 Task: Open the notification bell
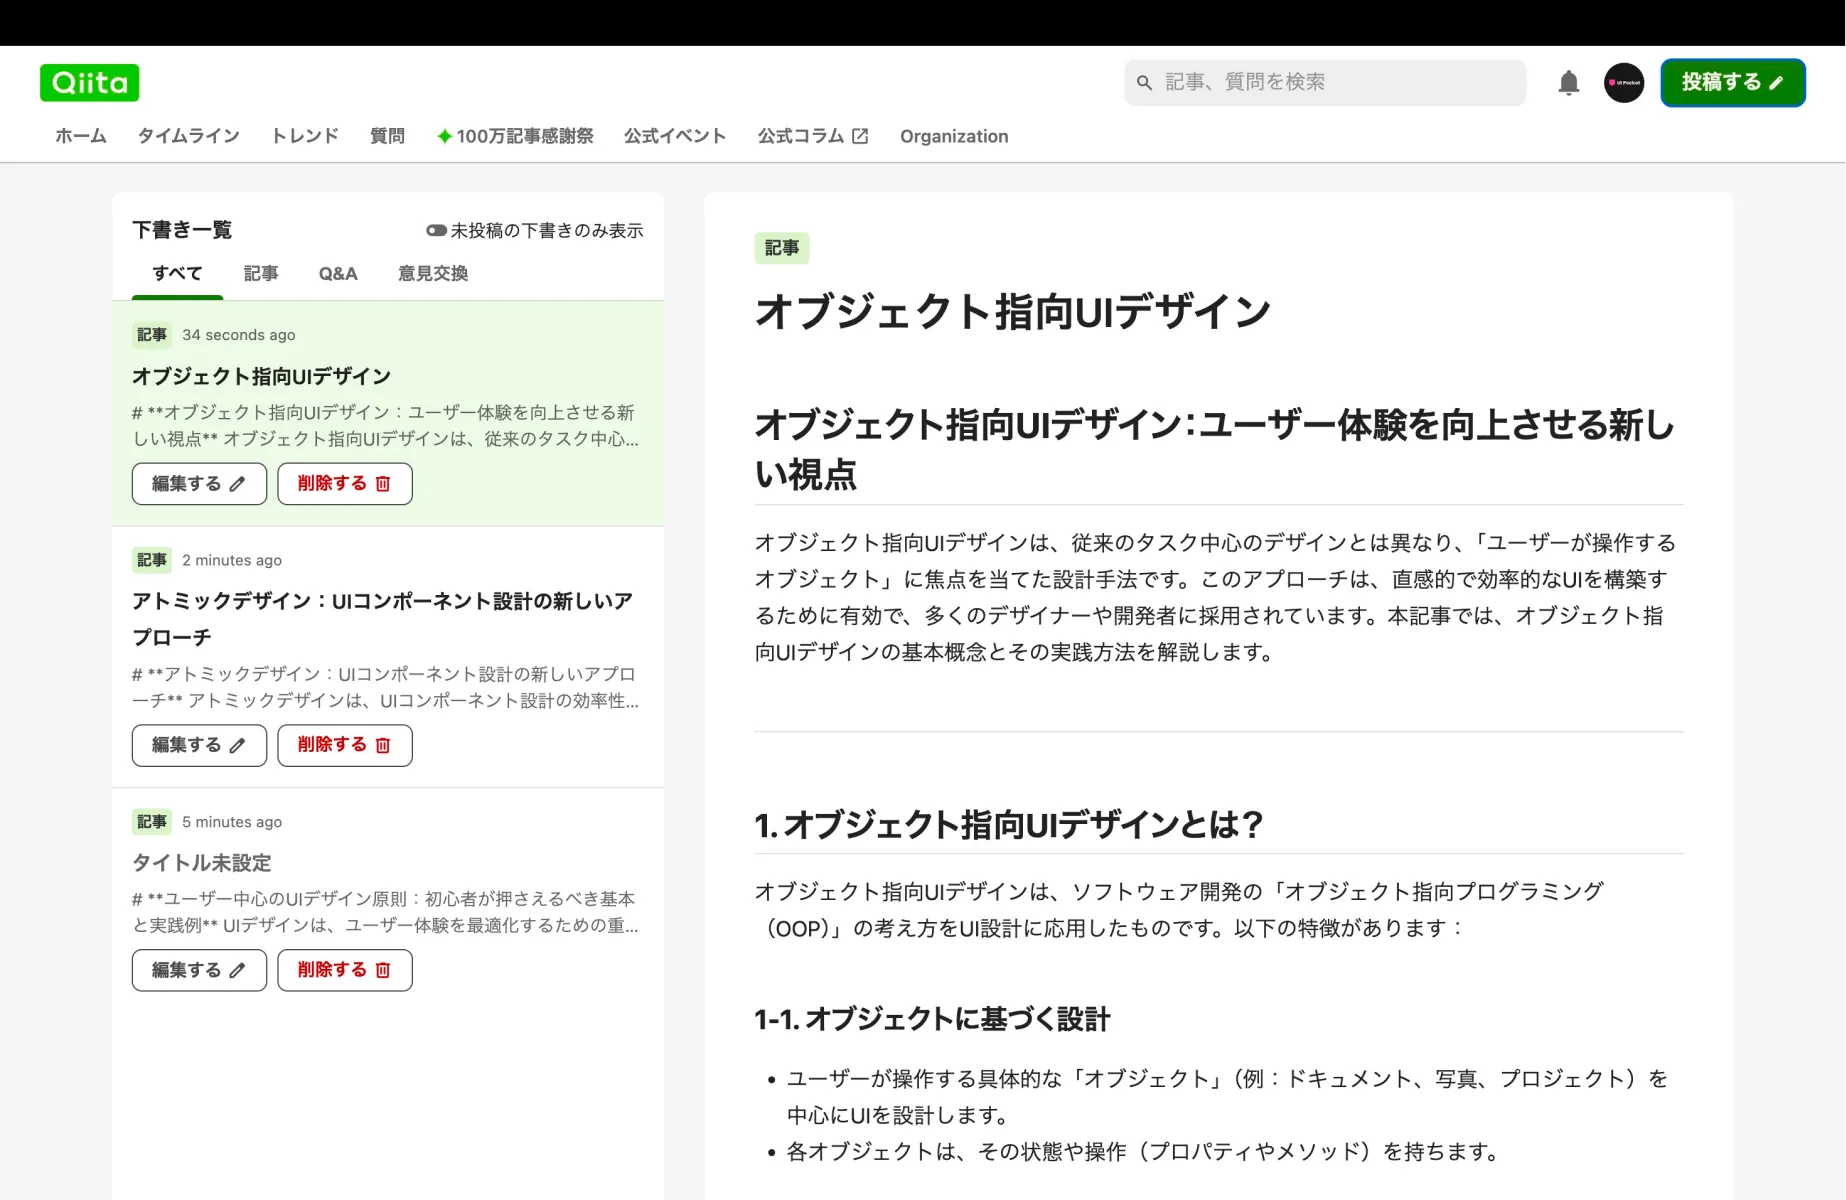tap(1568, 82)
